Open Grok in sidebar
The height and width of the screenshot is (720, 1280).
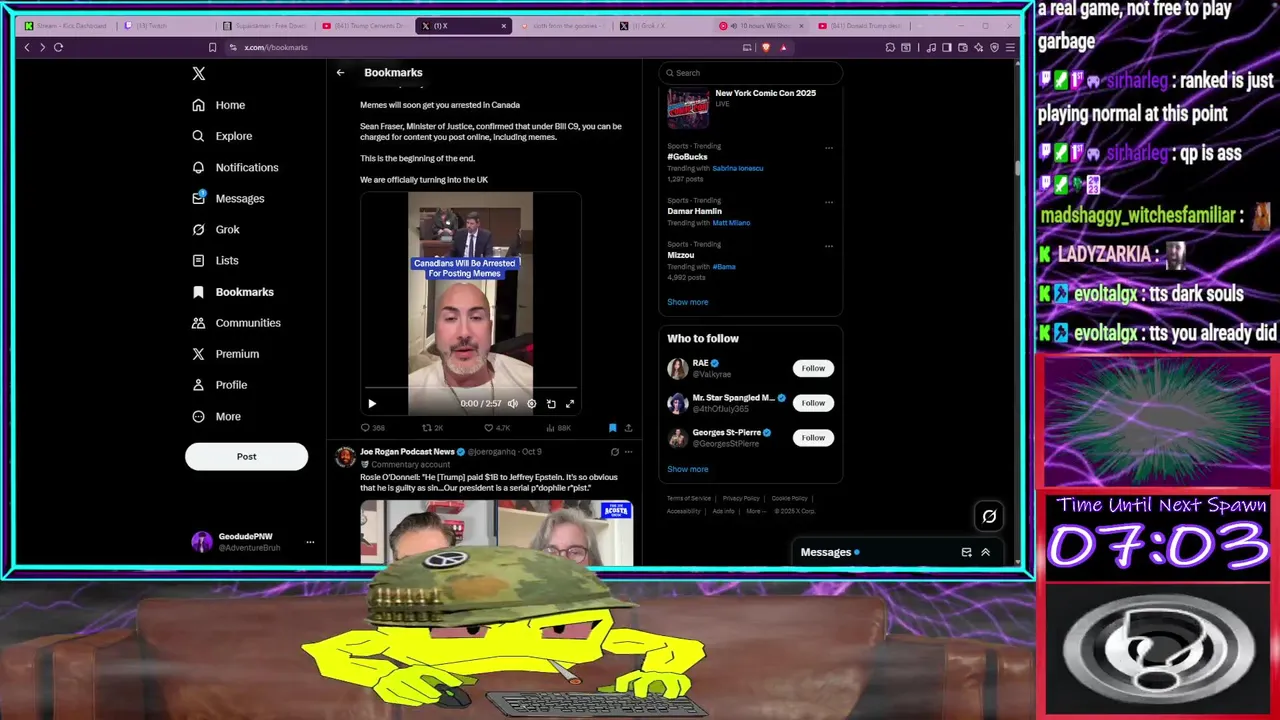pos(216,229)
